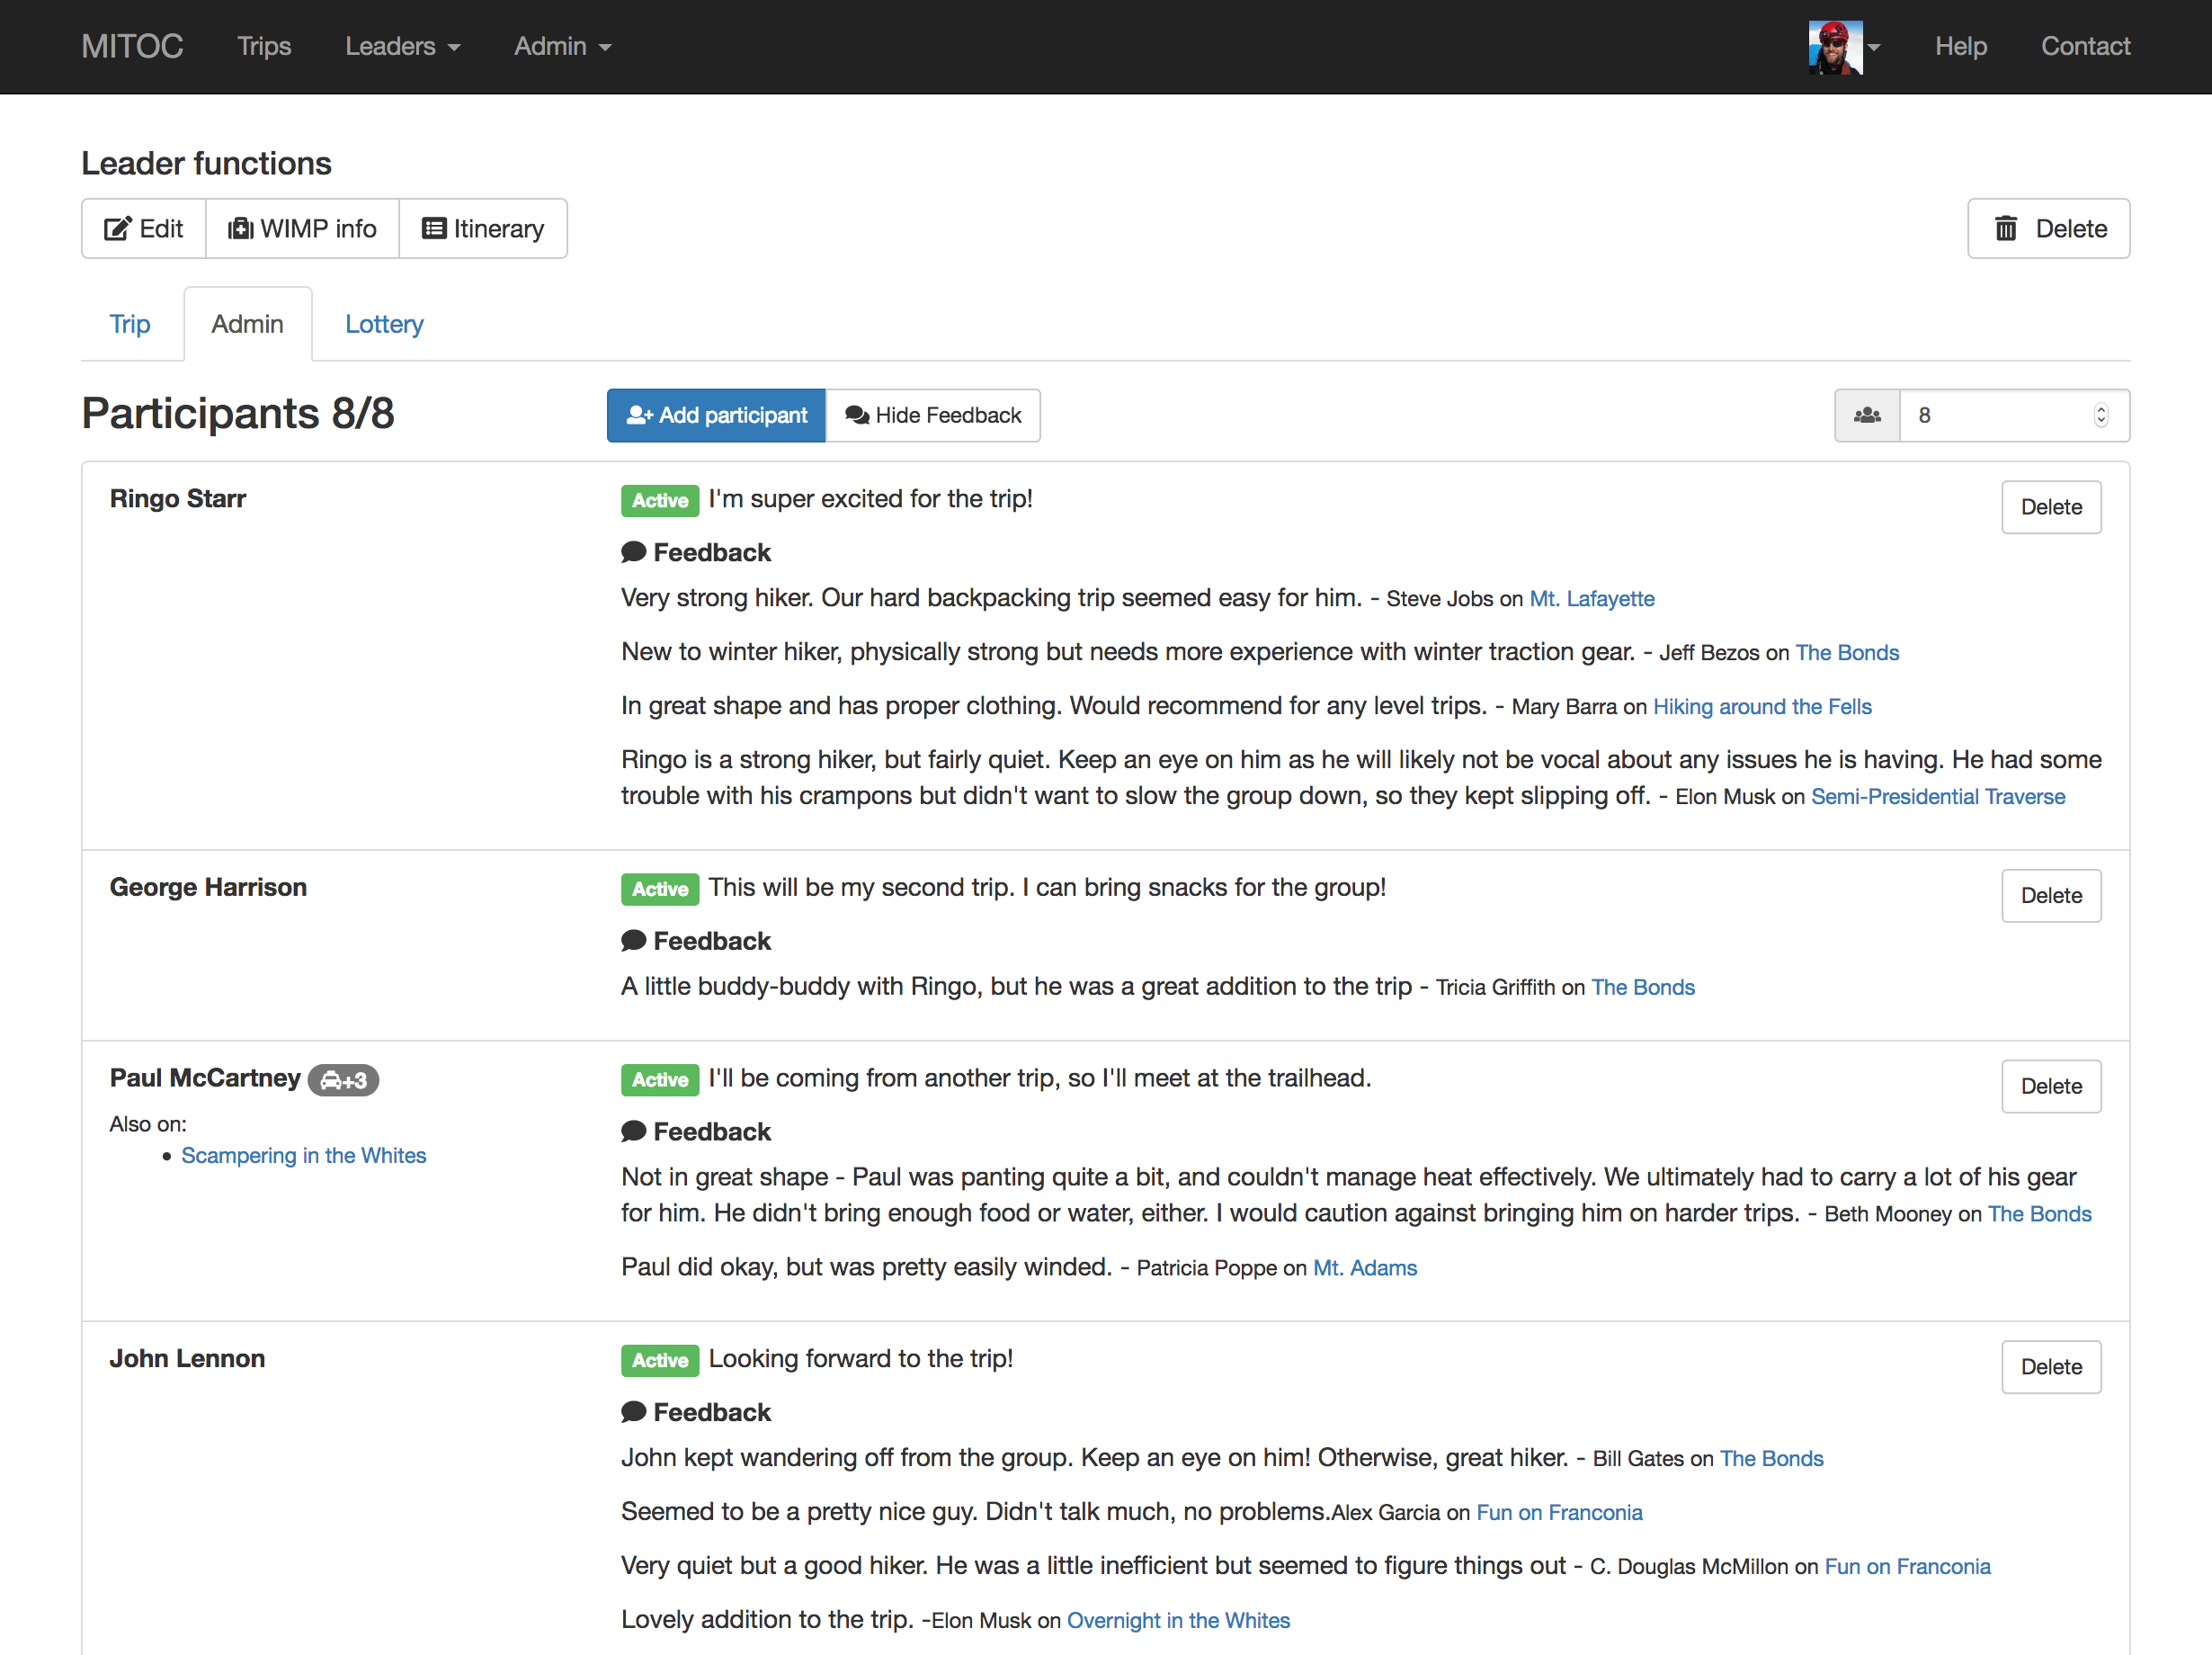Open WIMP info
Image resolution: width=2212 pixels, height=1655 pixels.
point(302,228)
